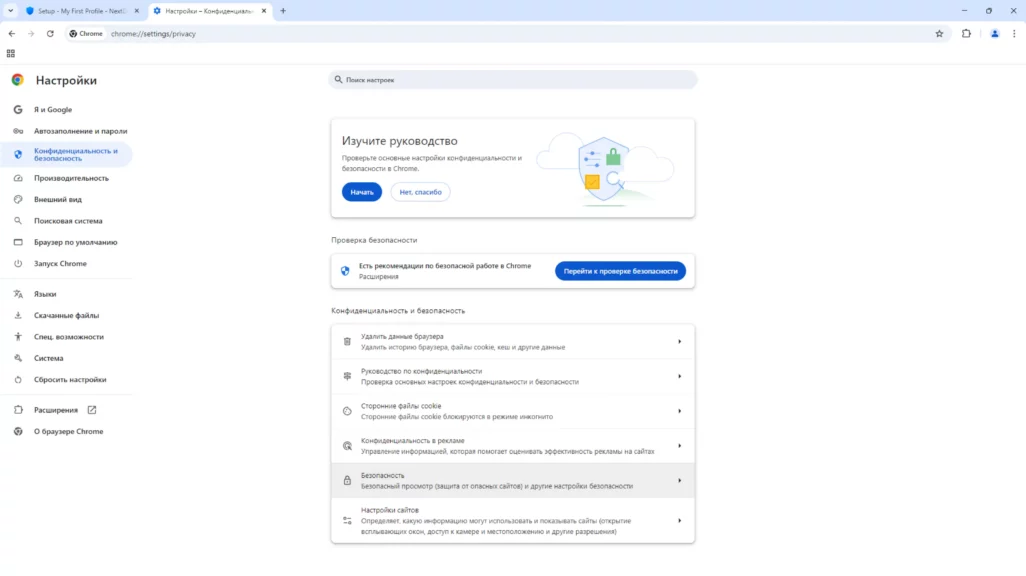Click the back navigation arrow
Image resolution: width=1026 pixels, height=576 pixels.
click(12, 33)
